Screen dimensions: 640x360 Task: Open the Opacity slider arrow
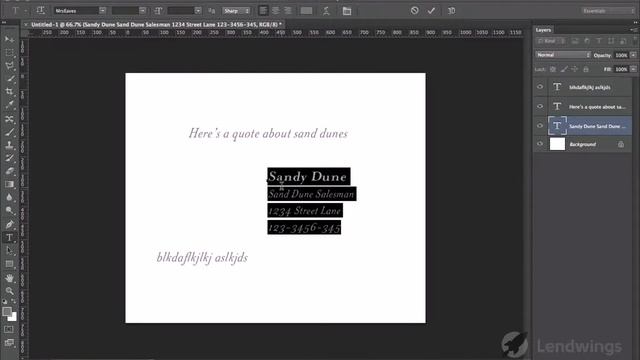pos(633,55)
